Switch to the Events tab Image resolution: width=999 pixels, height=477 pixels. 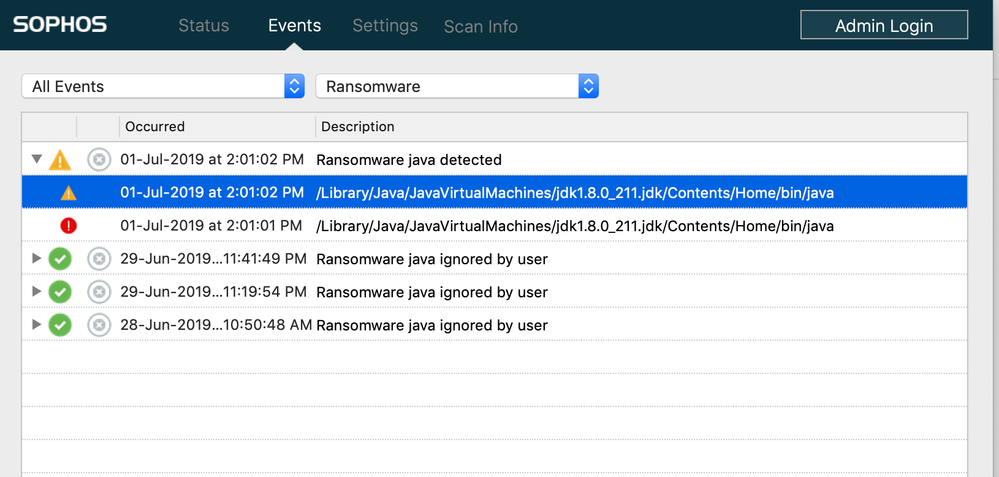click(294, 25)
